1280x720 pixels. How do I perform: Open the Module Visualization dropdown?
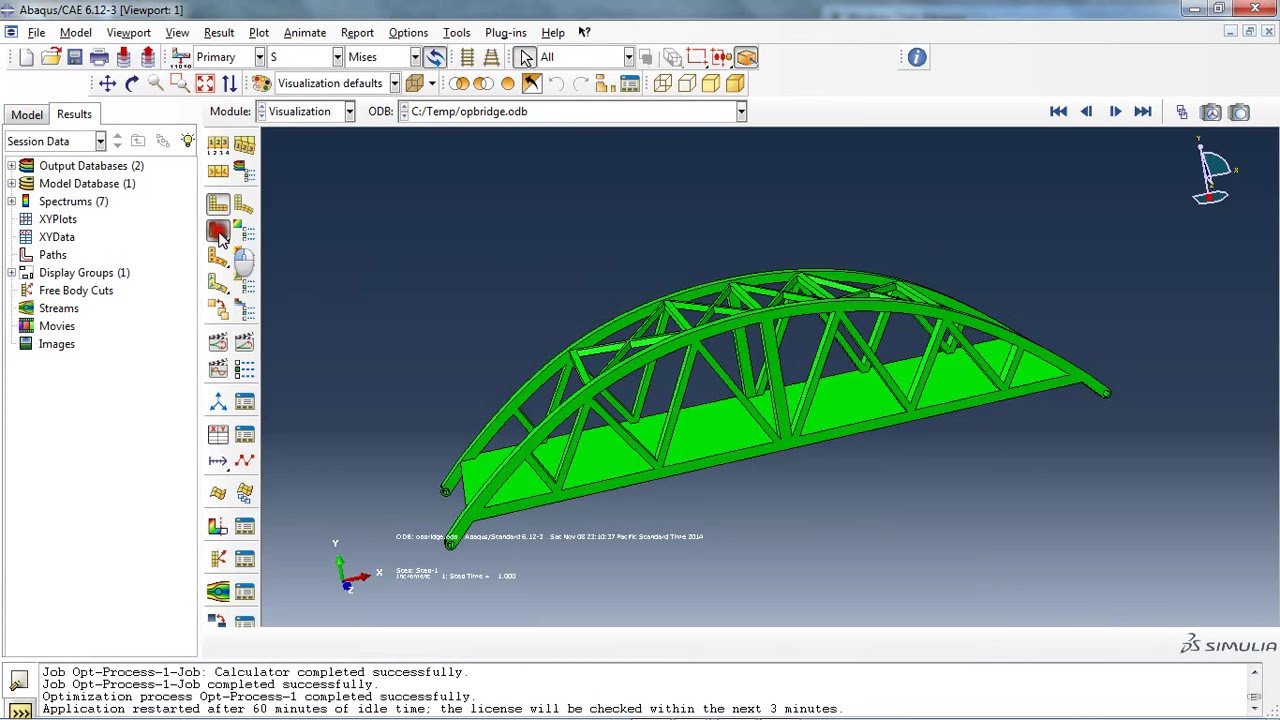[349, 112]
